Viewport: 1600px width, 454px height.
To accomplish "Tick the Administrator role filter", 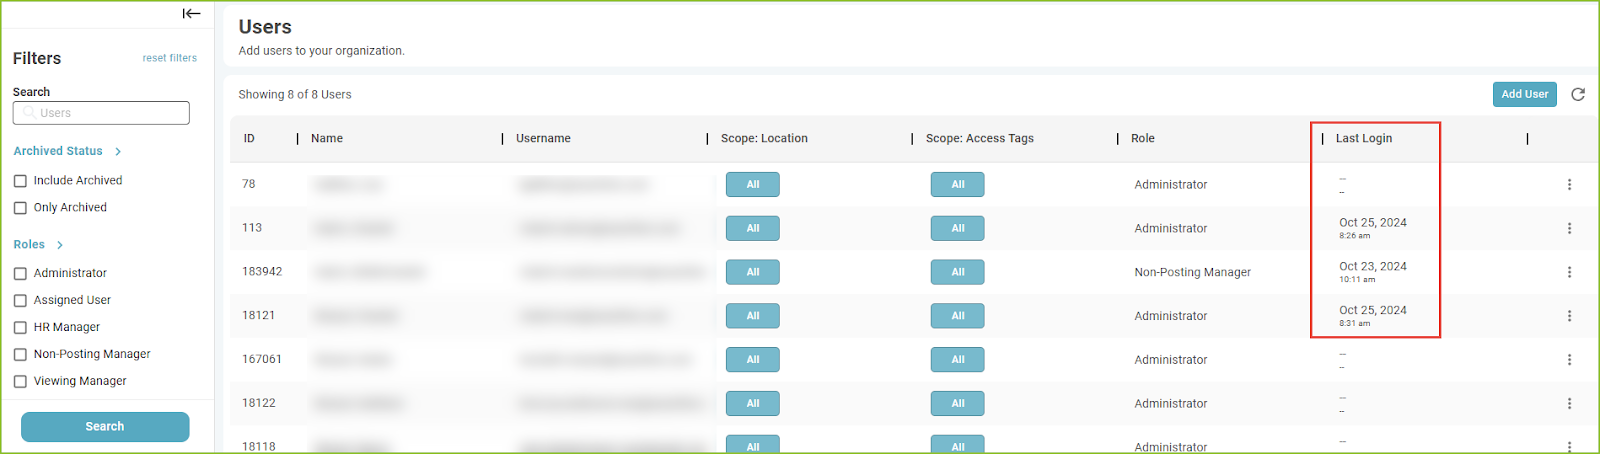I will click(20, 273).
